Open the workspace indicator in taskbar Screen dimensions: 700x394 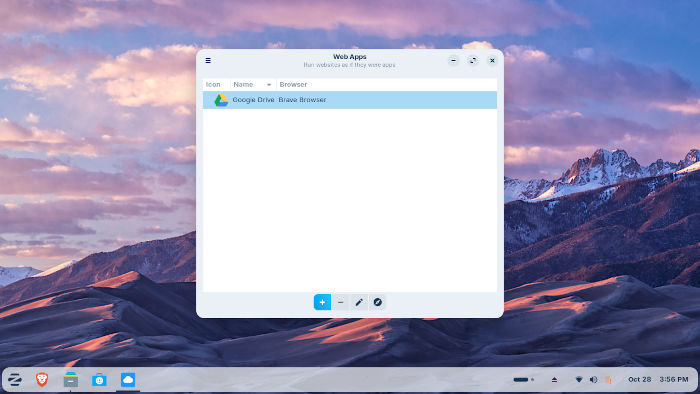[x=523, y=380]
